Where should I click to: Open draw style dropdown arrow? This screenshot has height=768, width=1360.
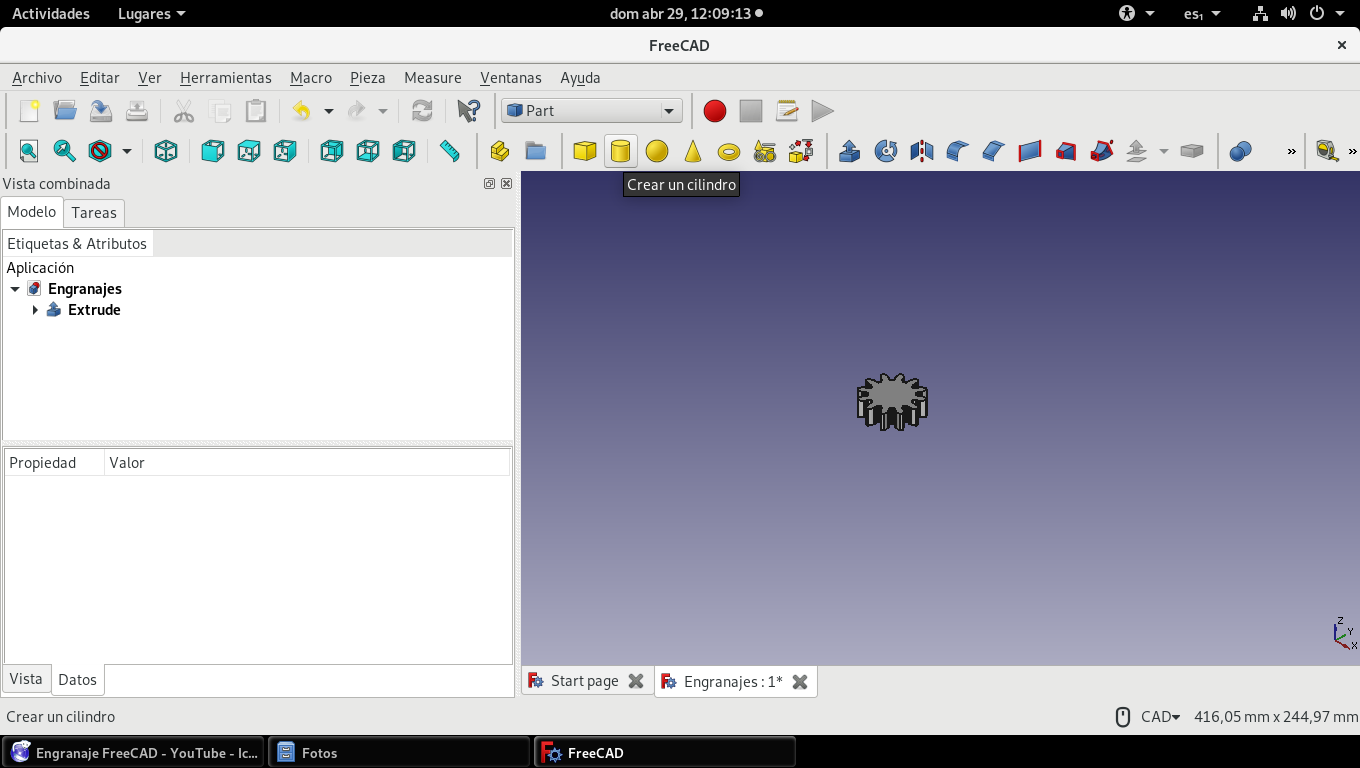click(127, 151)
